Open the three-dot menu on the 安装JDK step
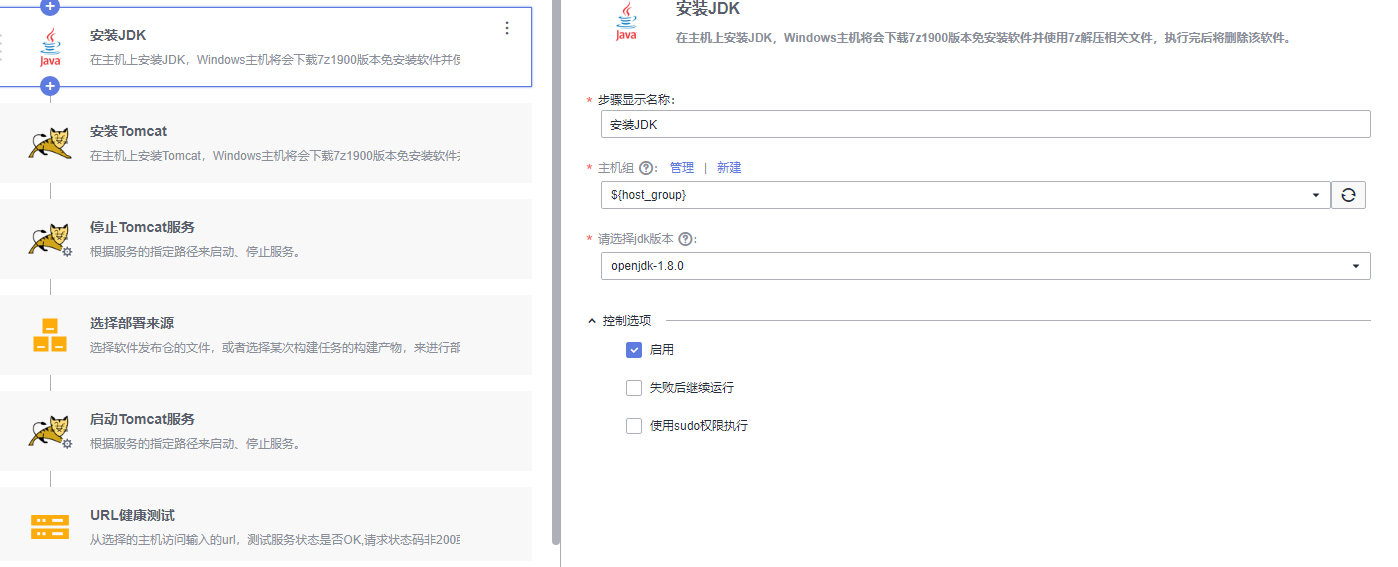 pos(507,28)
